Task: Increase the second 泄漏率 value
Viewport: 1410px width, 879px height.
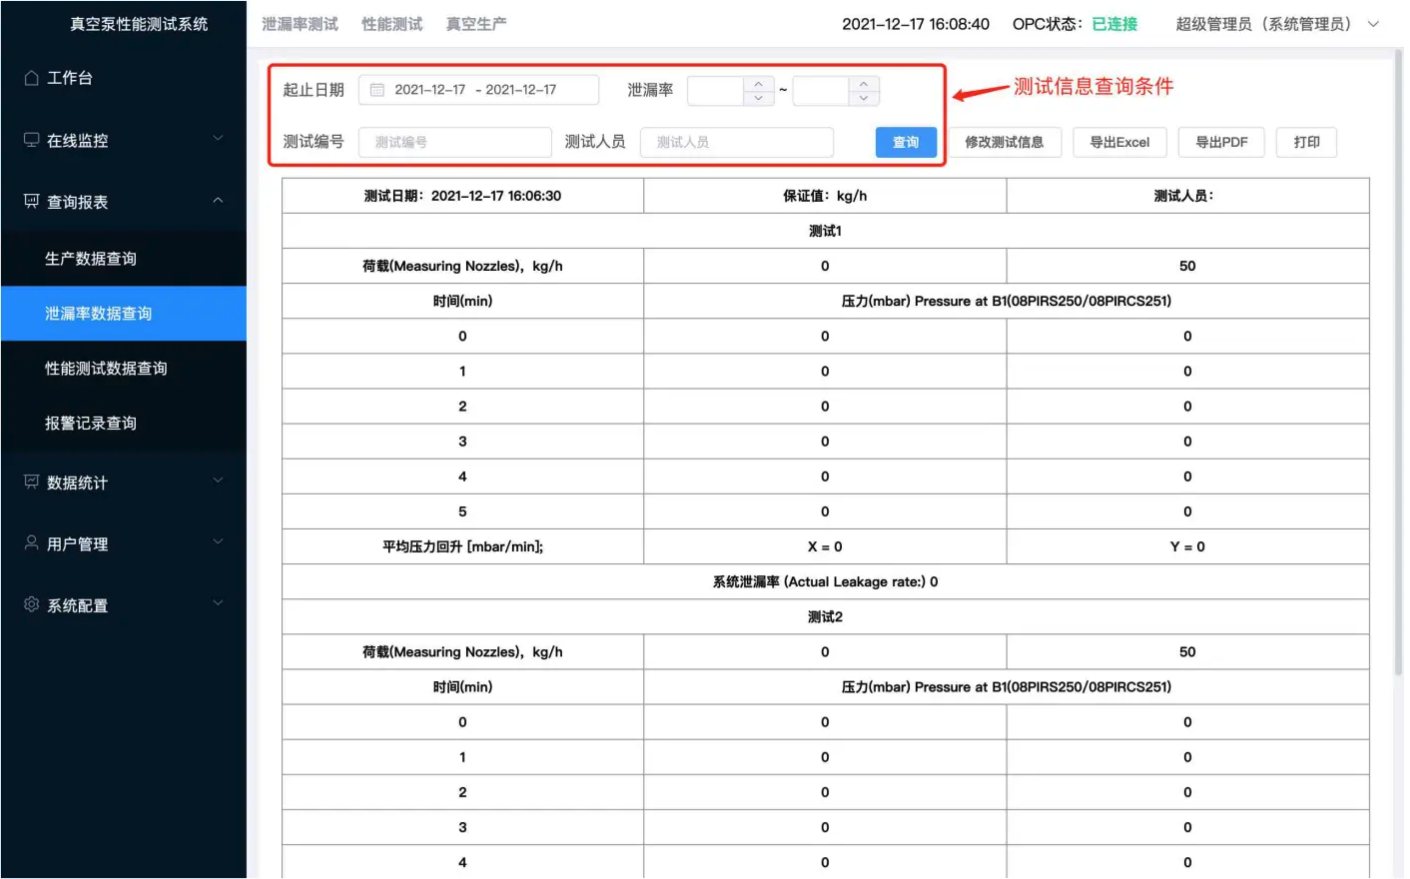Action: point(864,84)
